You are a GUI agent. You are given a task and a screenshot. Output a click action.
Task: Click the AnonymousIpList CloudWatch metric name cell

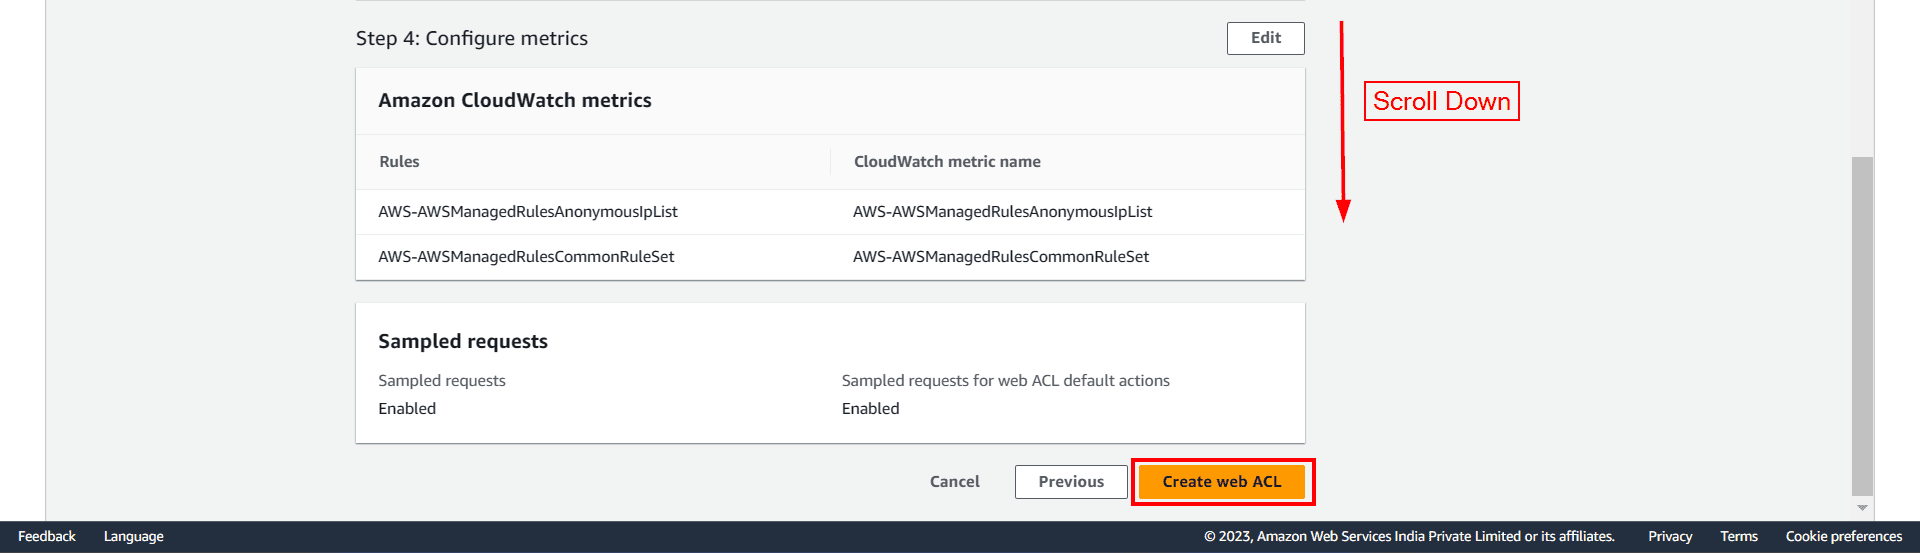1002,212
